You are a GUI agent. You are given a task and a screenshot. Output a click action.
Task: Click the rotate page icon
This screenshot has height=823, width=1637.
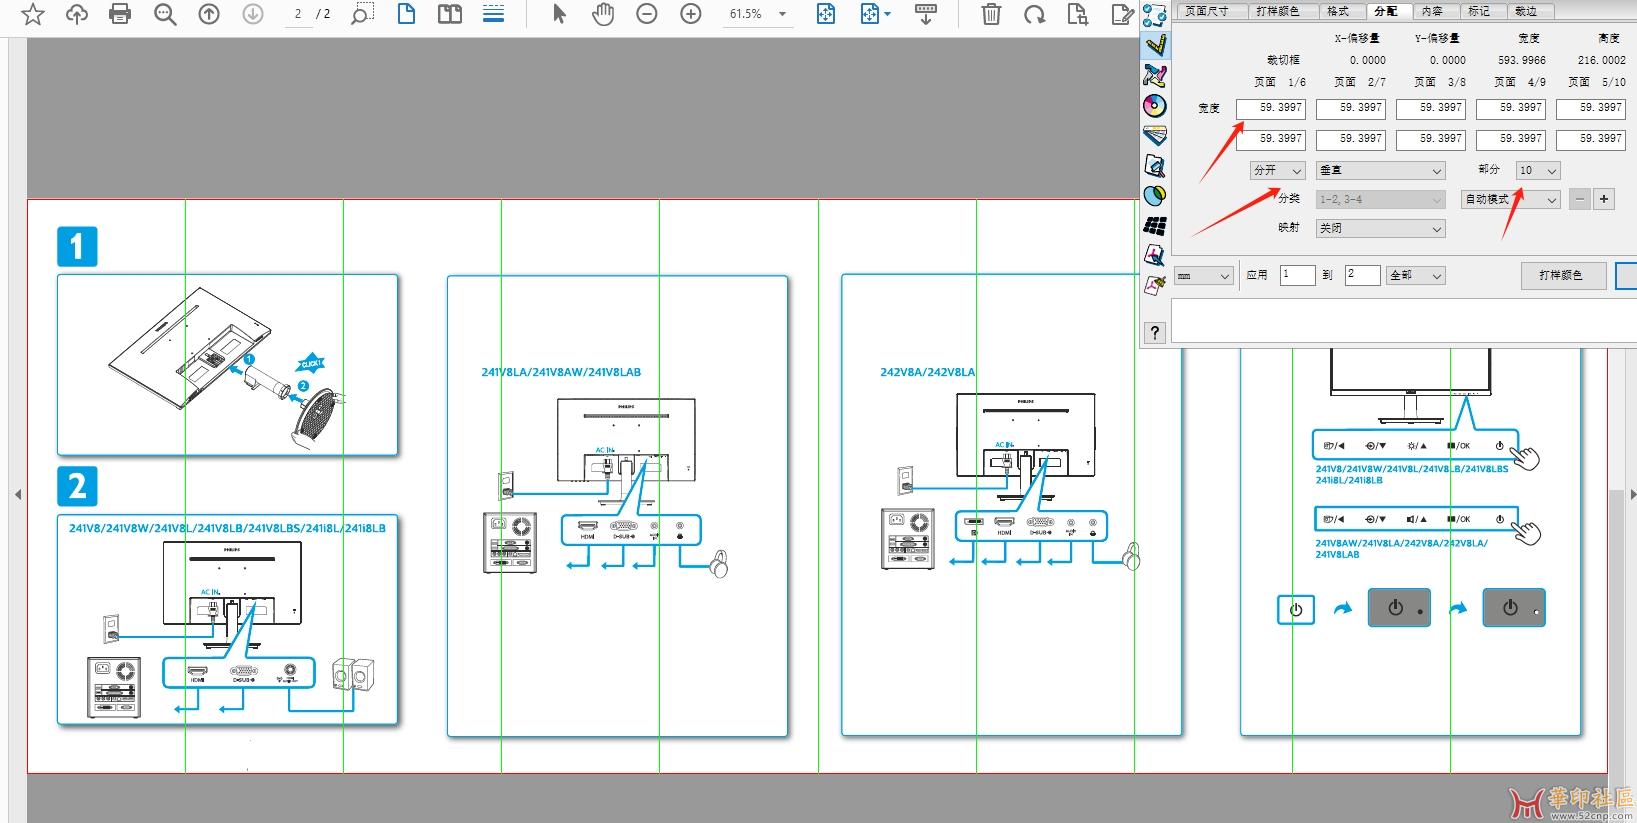pos(1034,14)
